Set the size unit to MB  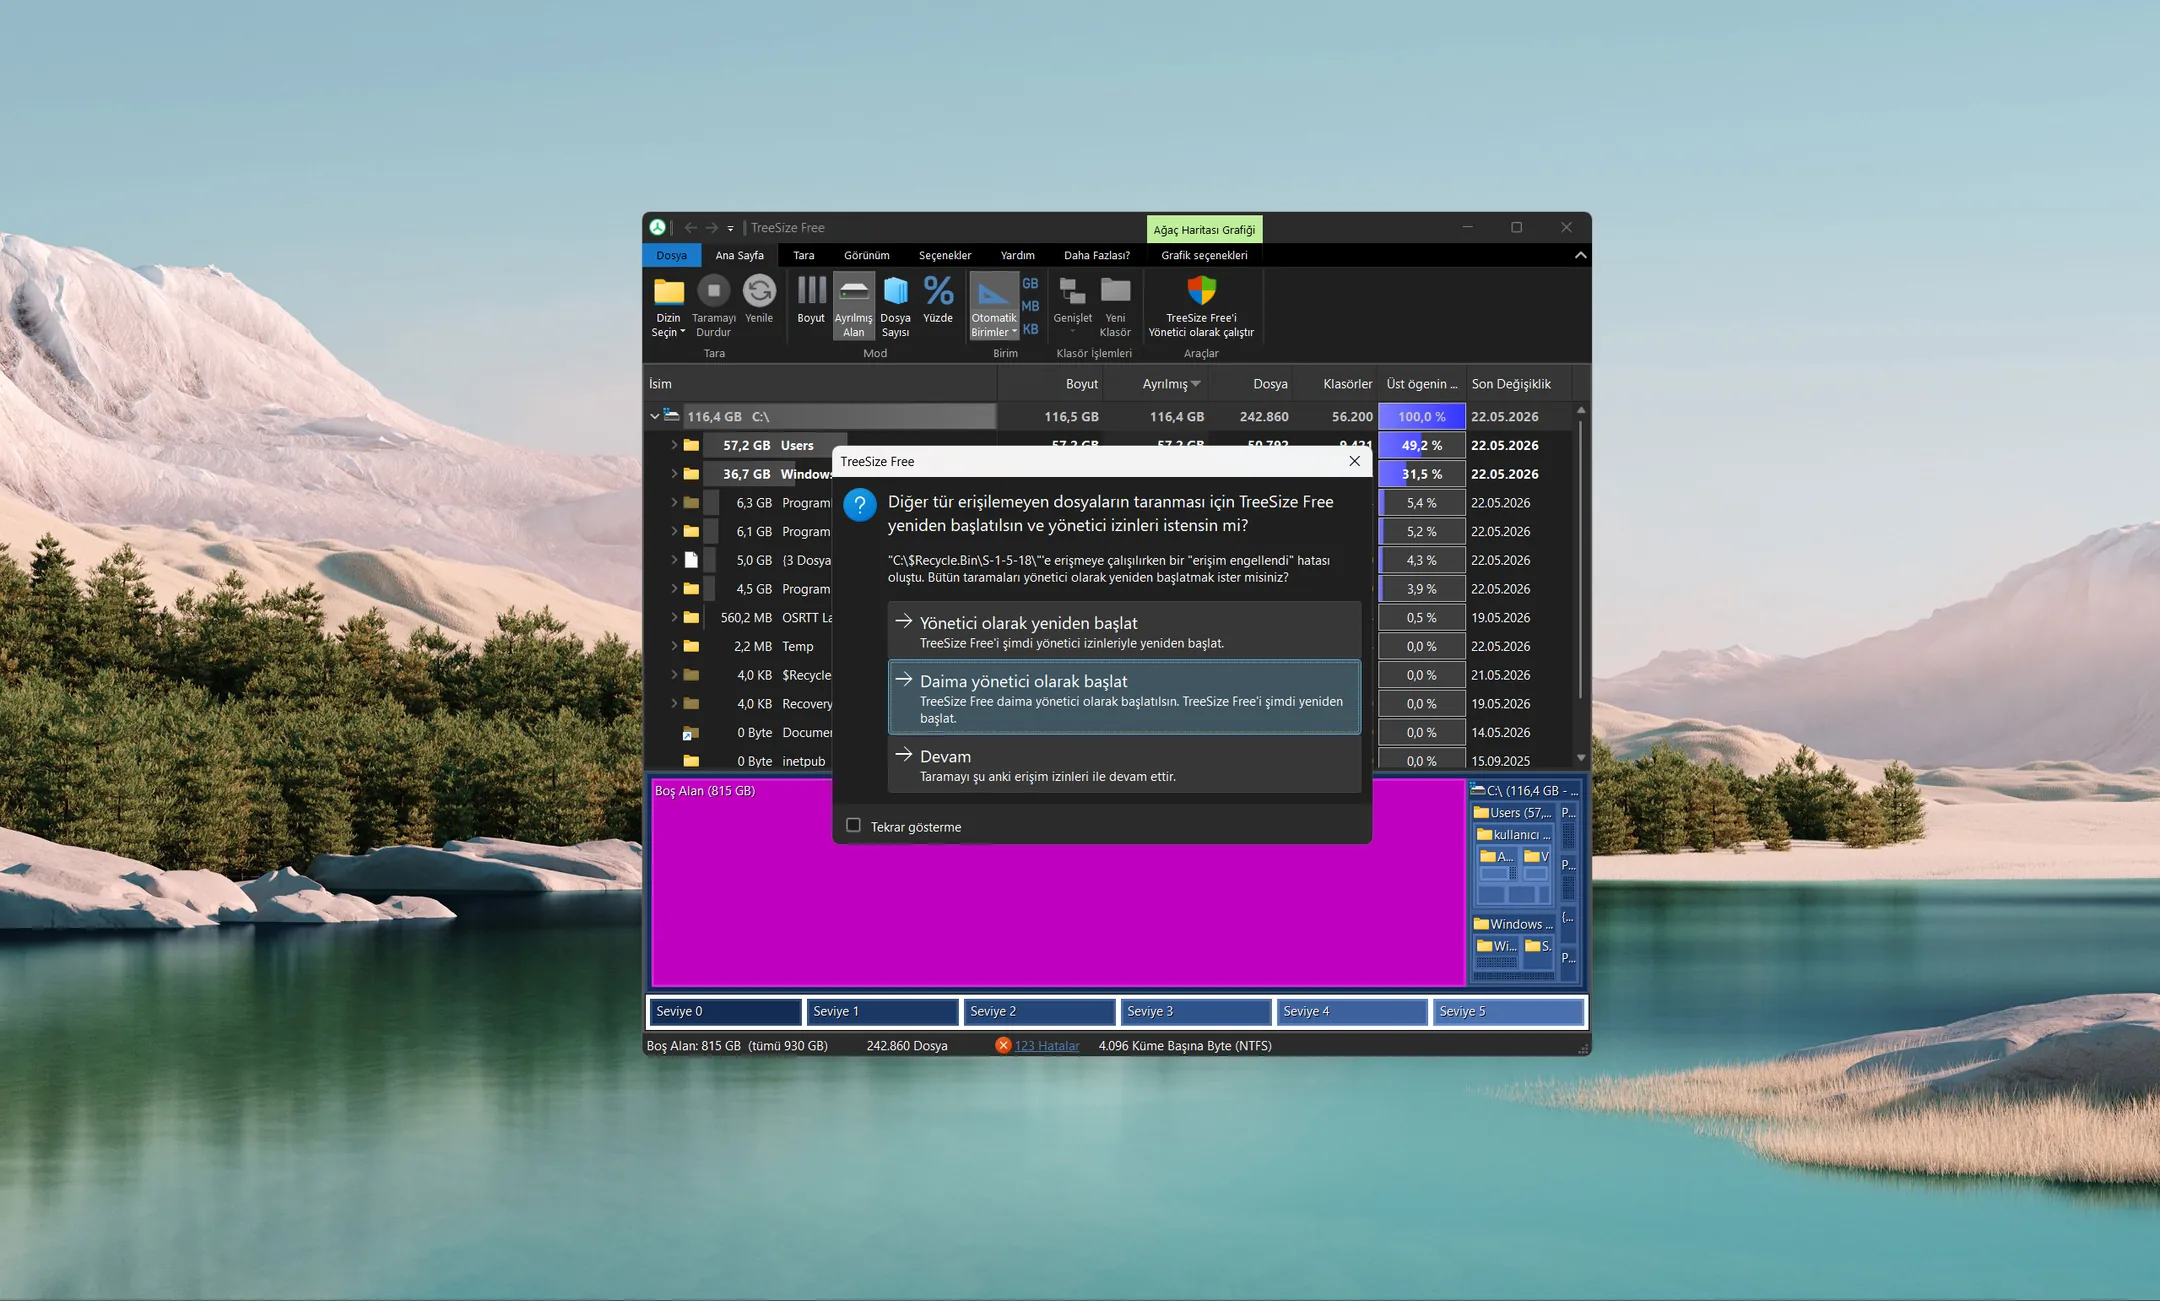pyautogui.click(x=1030, y=306)
